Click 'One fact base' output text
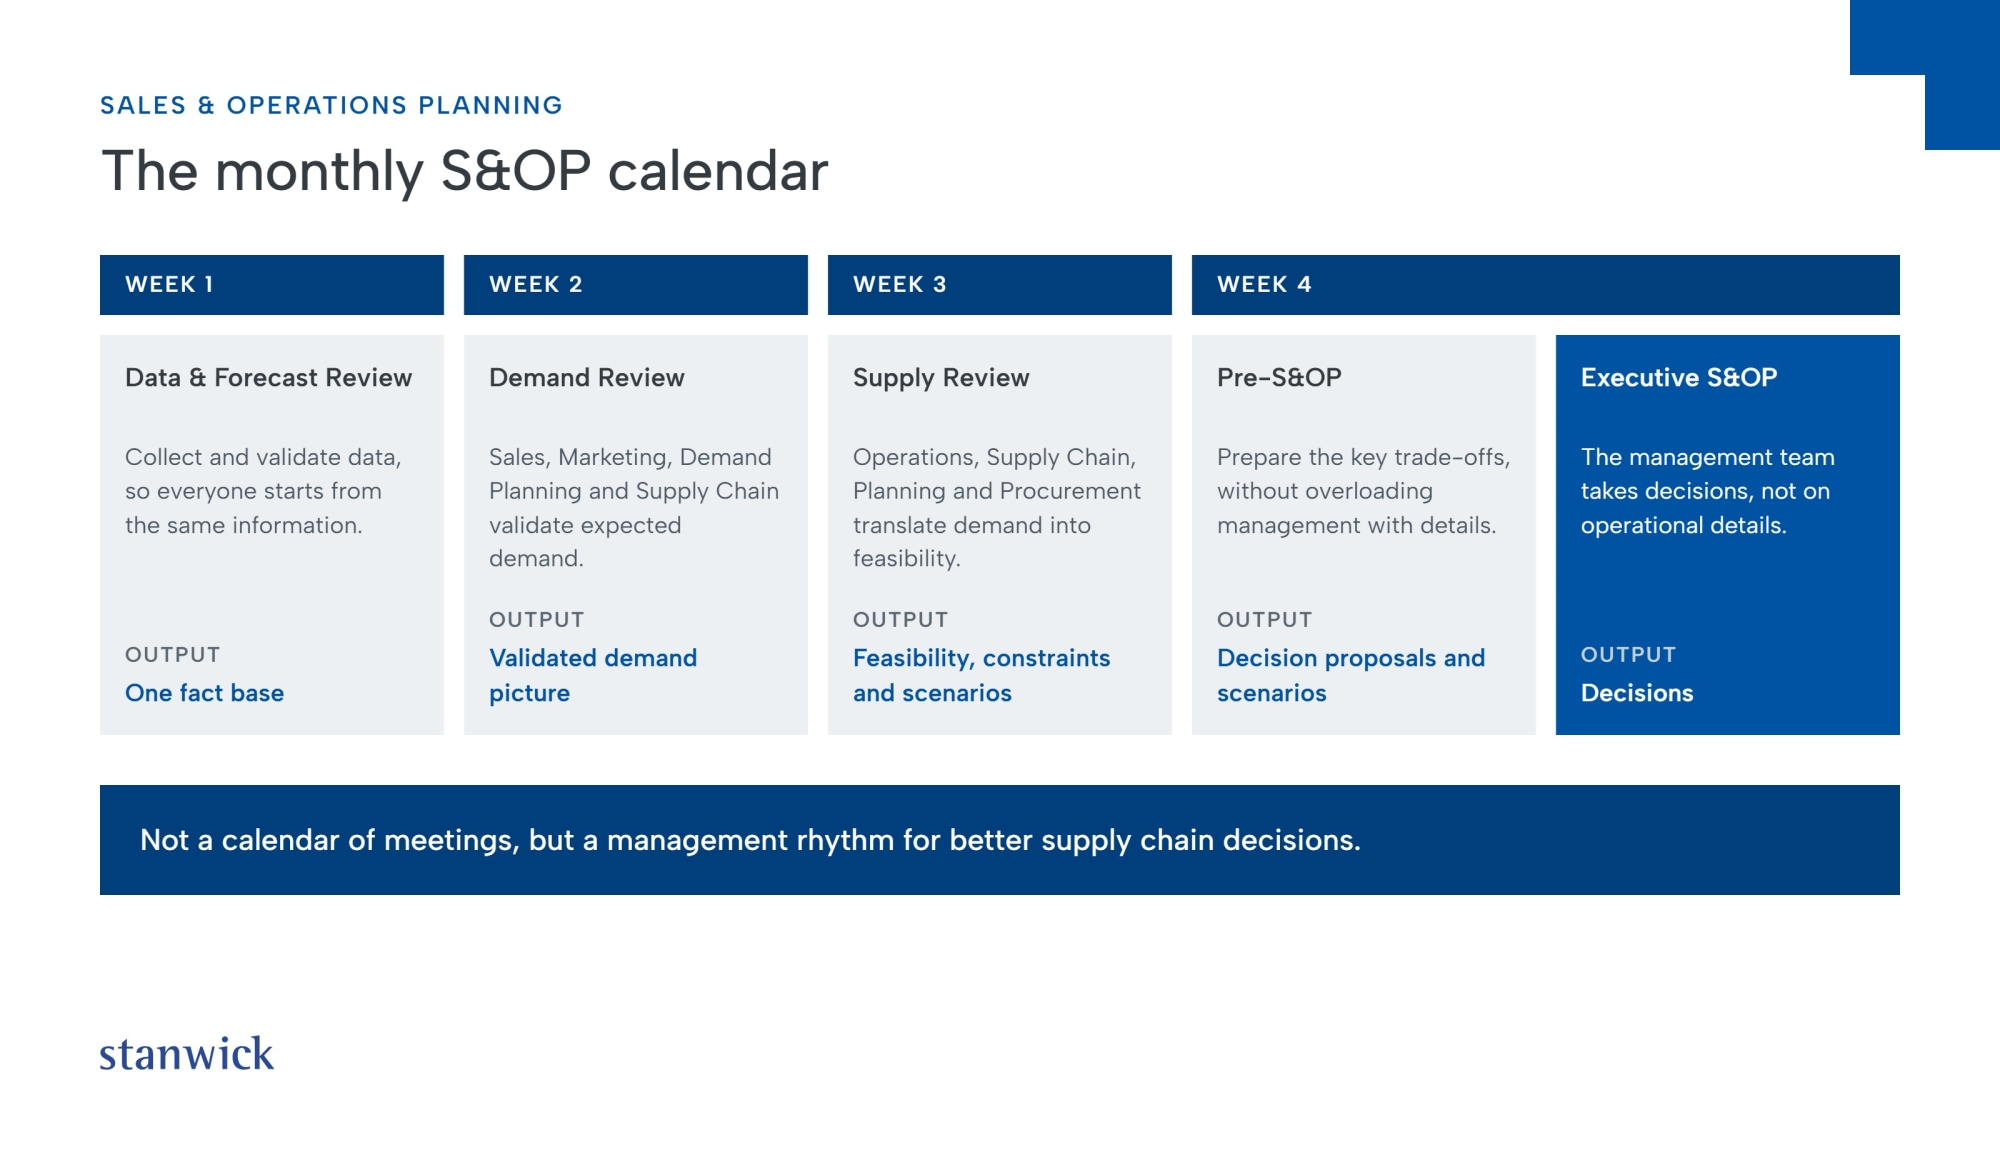Image resolution: width=2000 pixels, height=1150 pixels. coord(204,693)
